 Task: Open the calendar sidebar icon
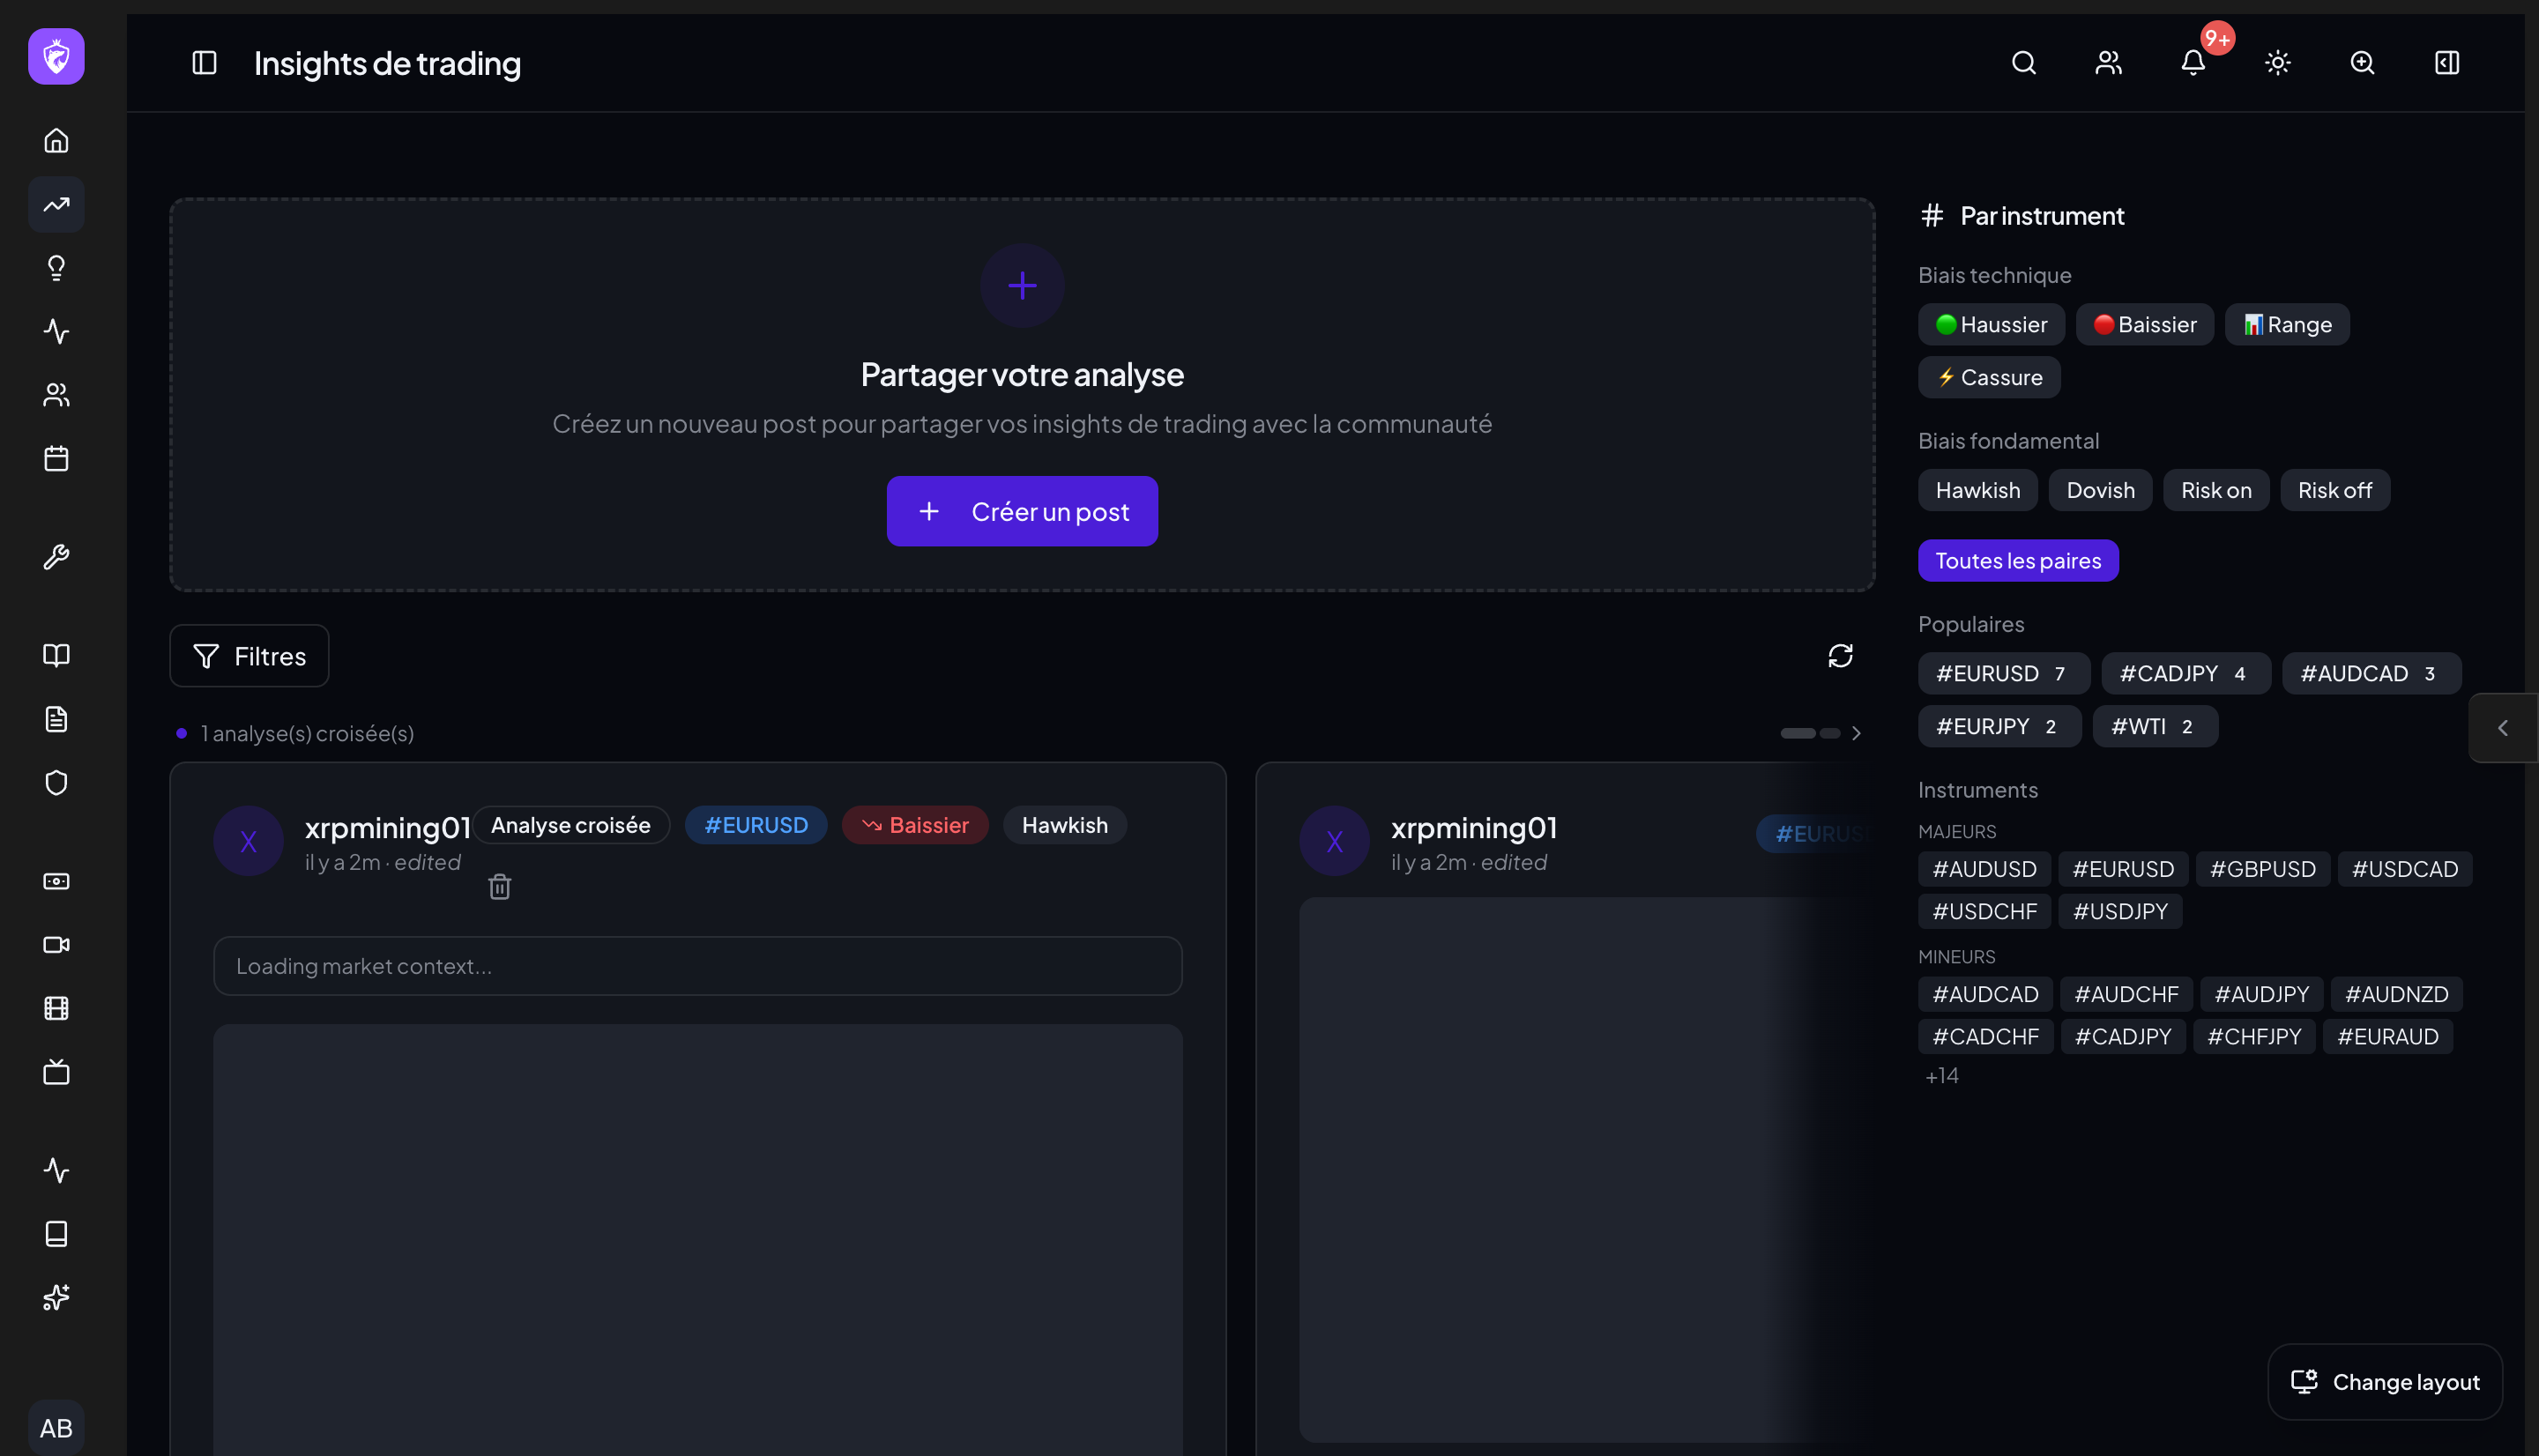[x=56, y=458]
